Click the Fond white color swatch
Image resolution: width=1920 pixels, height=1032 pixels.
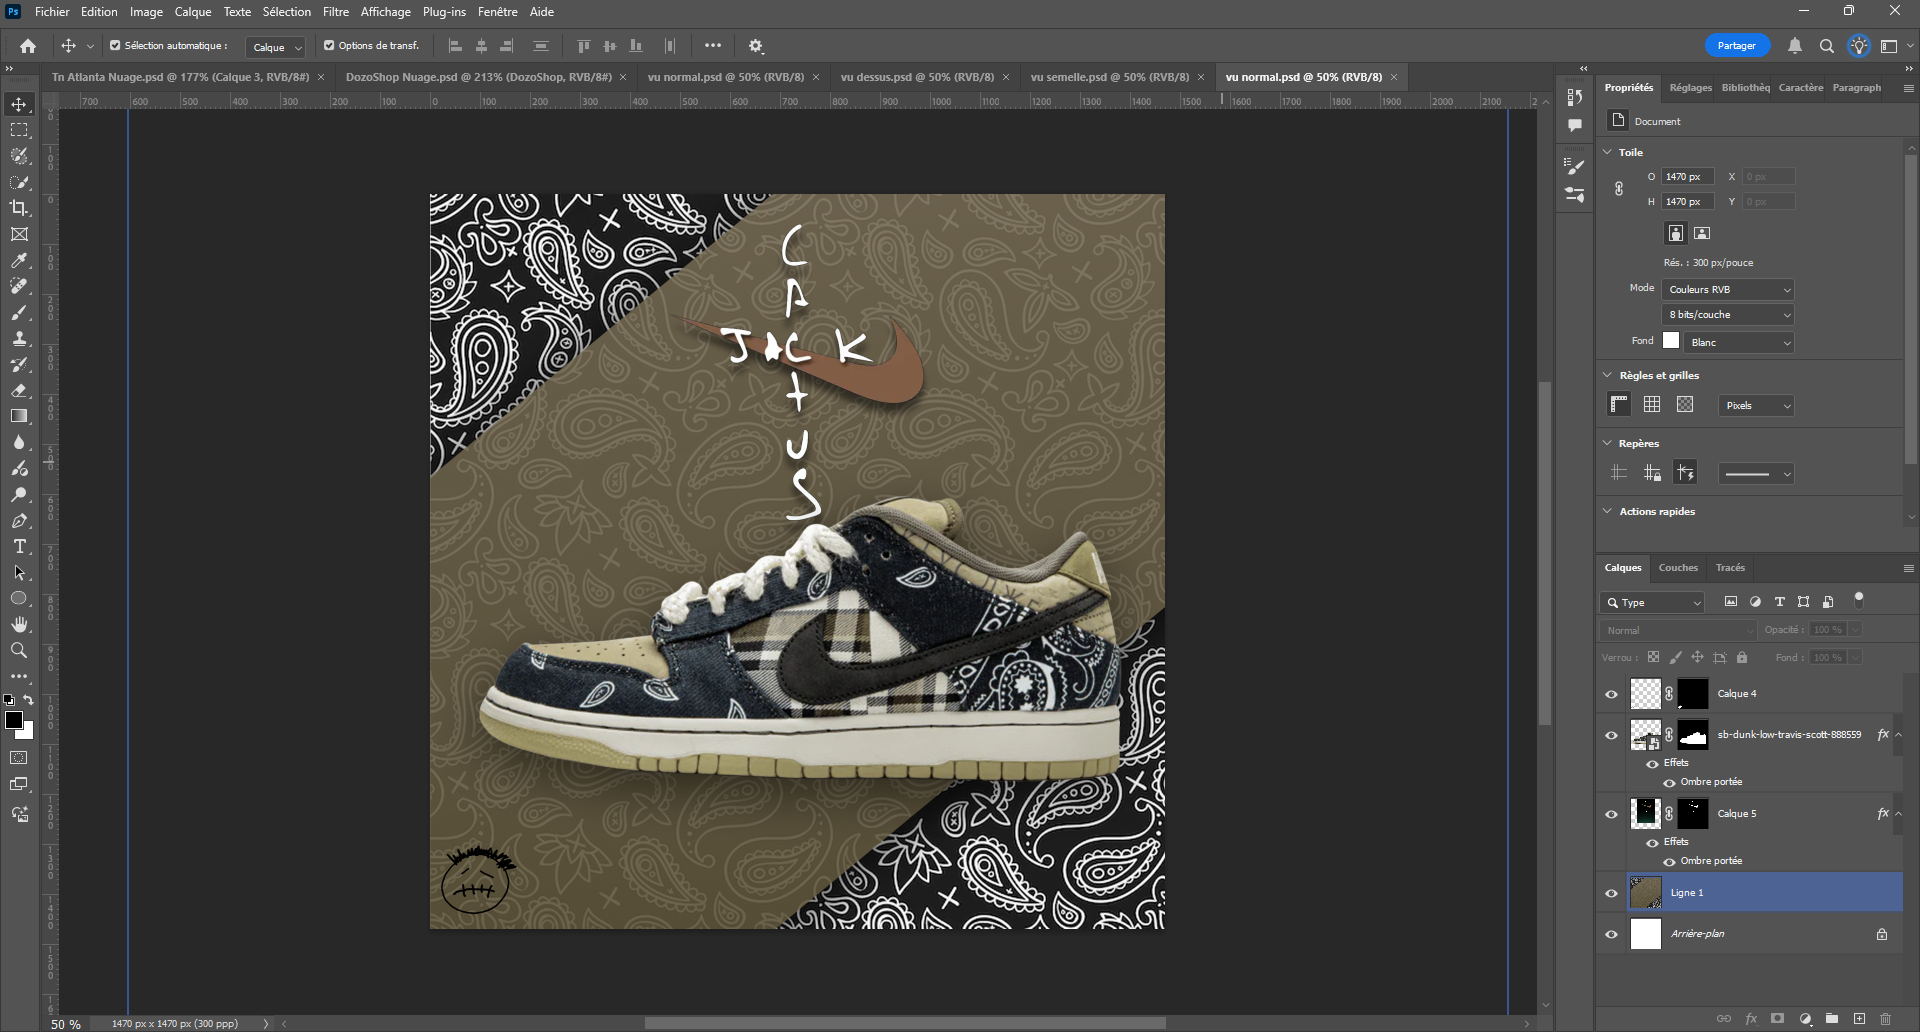point(1671,341)
